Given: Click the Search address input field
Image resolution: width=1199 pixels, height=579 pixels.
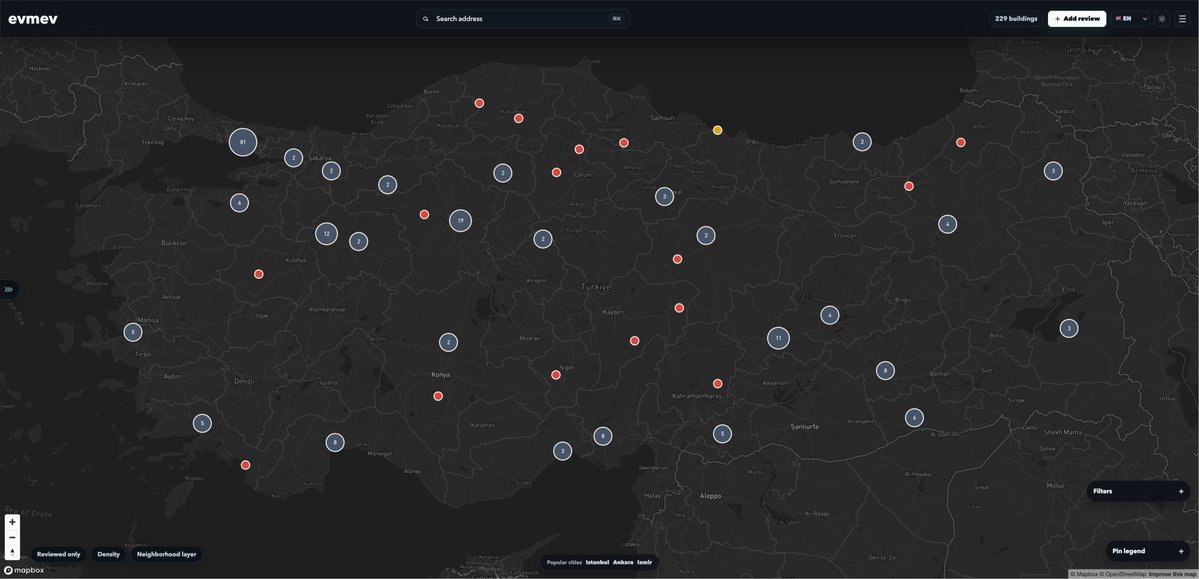Looking at the screenshot, I should [520, 17].
